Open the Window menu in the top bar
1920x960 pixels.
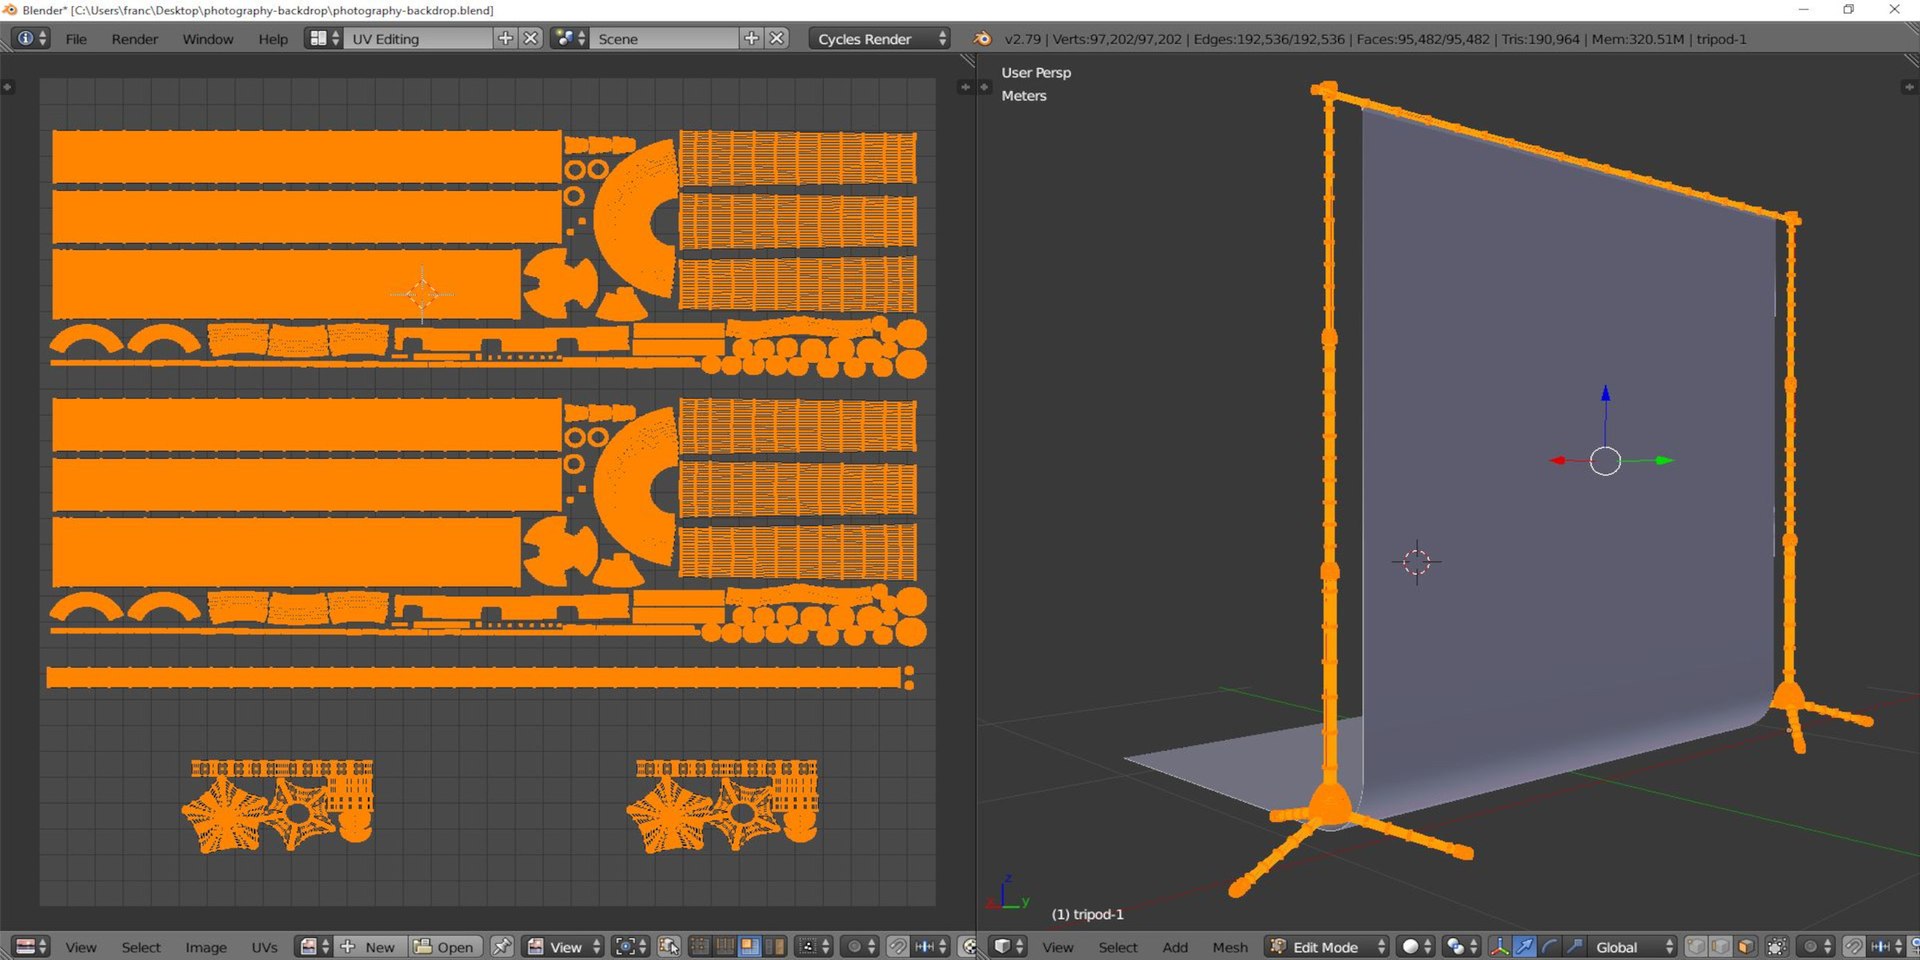click(208, 39)
